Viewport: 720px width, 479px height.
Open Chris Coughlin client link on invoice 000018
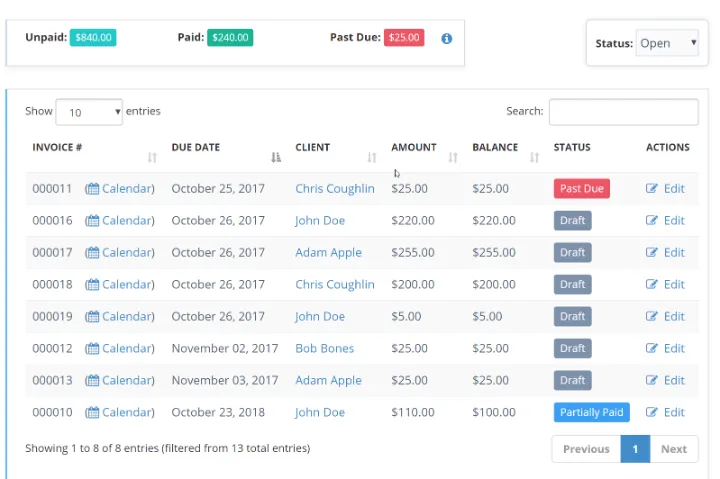(335, 284)
